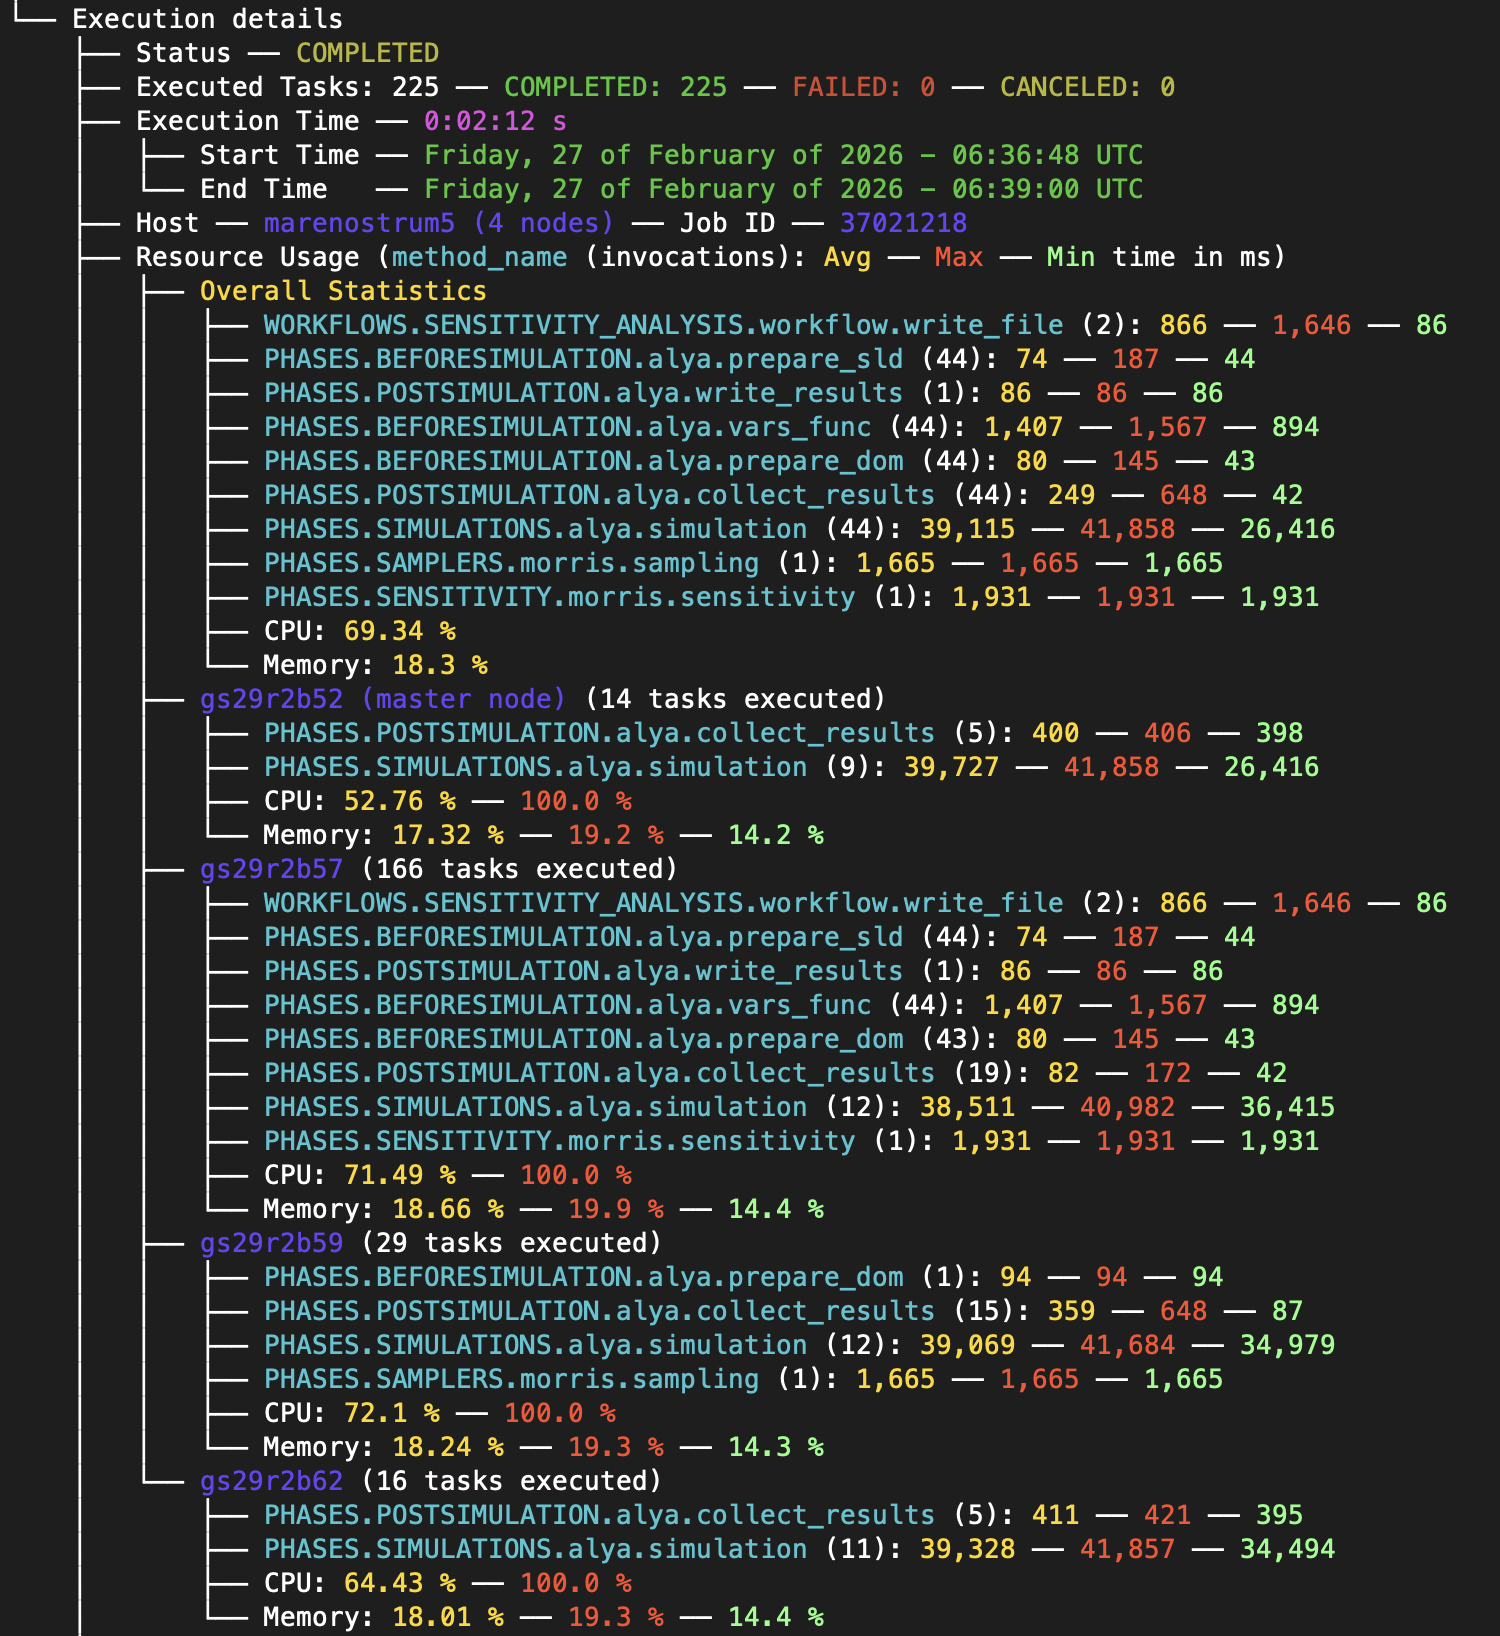Viewport: 1500px width, 1636px height.
Task: Select overall Memory value 18.3 %
Action: click(439, 665)
